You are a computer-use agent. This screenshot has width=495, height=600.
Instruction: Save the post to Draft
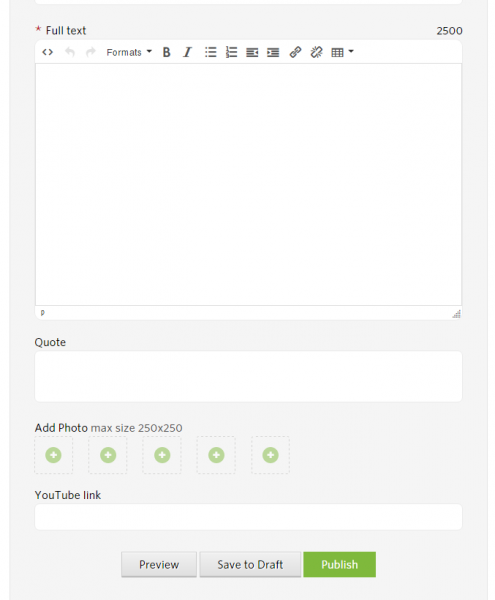(x=250, y=564)
